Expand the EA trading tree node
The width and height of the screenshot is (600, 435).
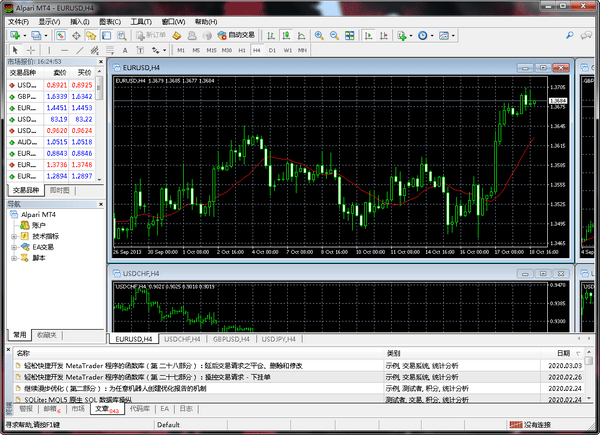click(14, 247)
